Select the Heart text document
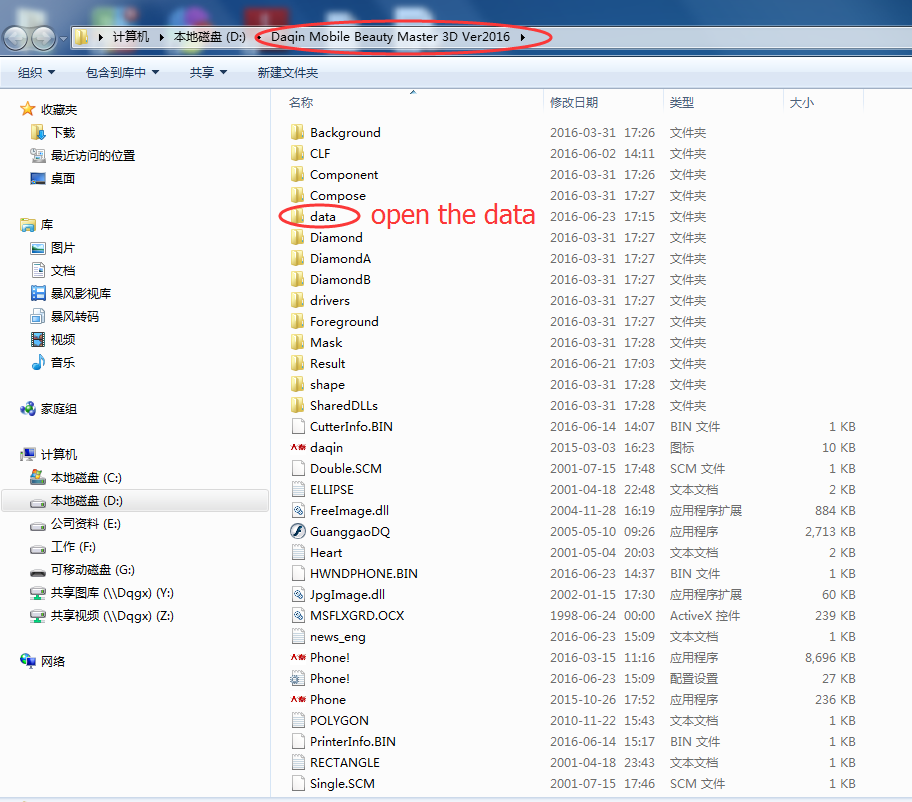The width and height of the screenshot is (912, 802). click(x=326, y=553)
